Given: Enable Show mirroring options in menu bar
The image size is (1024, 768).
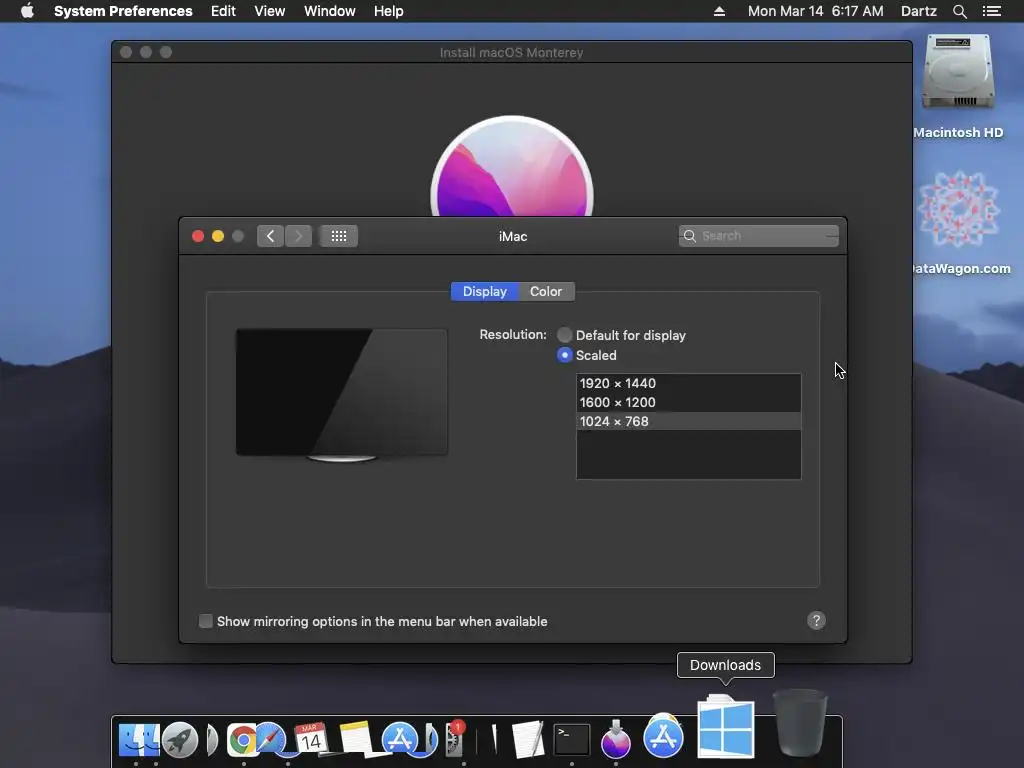Looking at the screenshot, I should point(206,621).
